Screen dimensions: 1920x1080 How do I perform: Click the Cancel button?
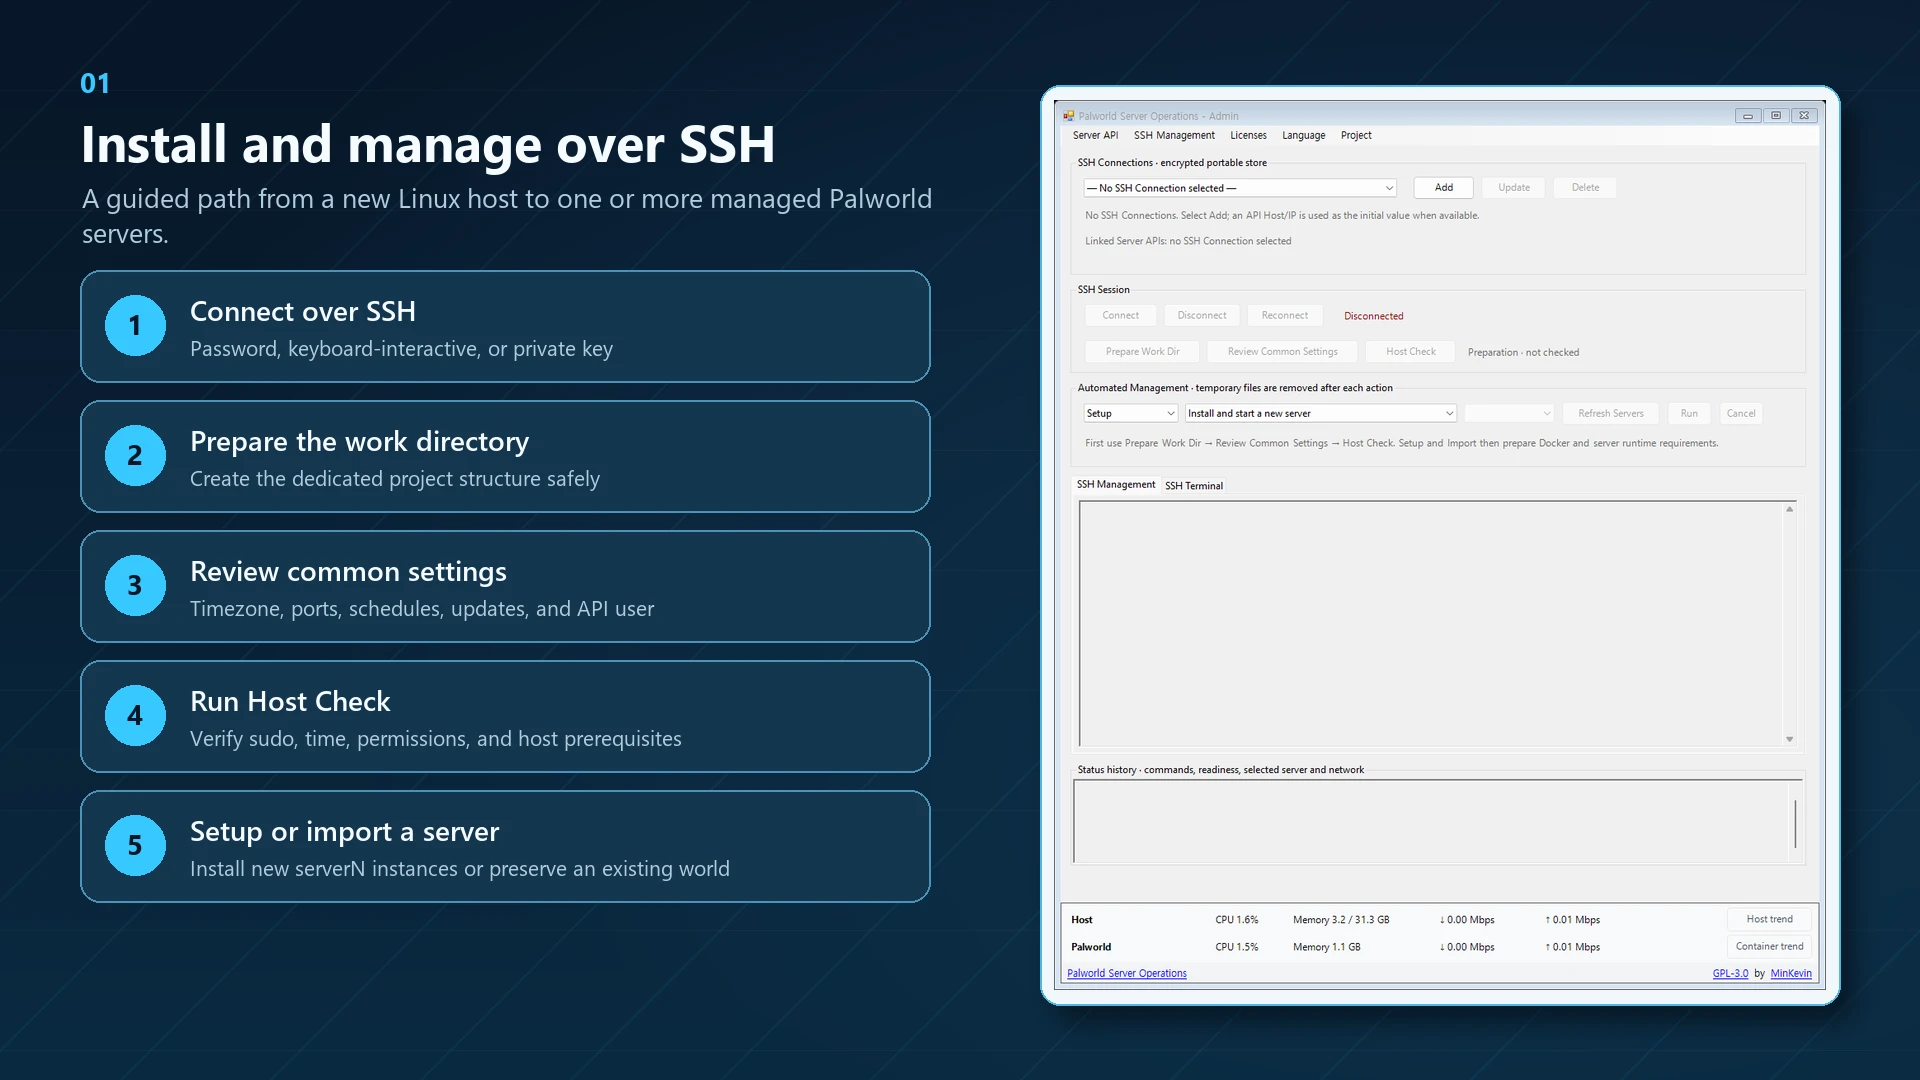(1741, 414)
